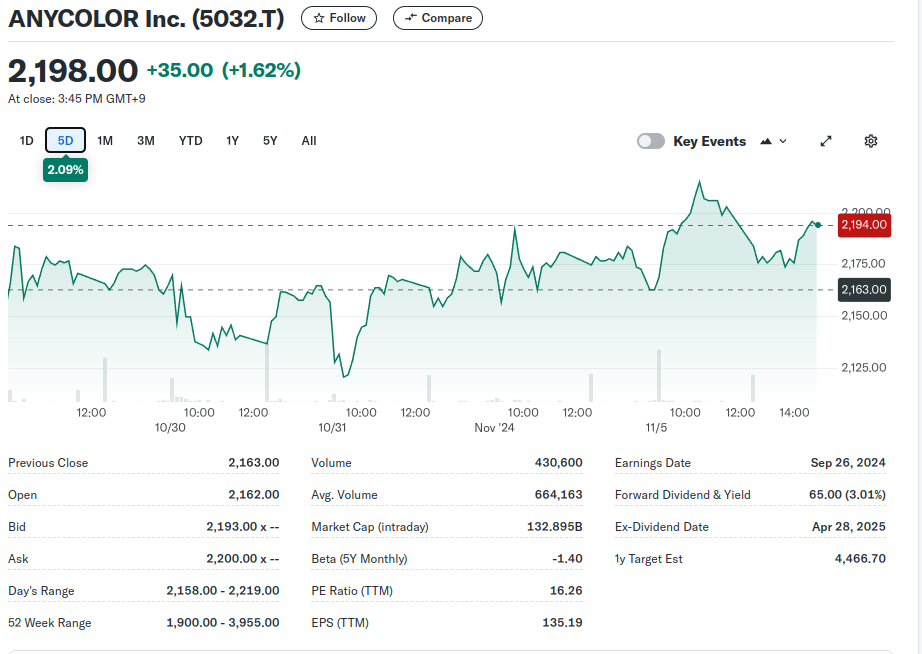Click the 2,163.00 previous close label
This screenshot has height=654, width=922.
tap(864, 289)
